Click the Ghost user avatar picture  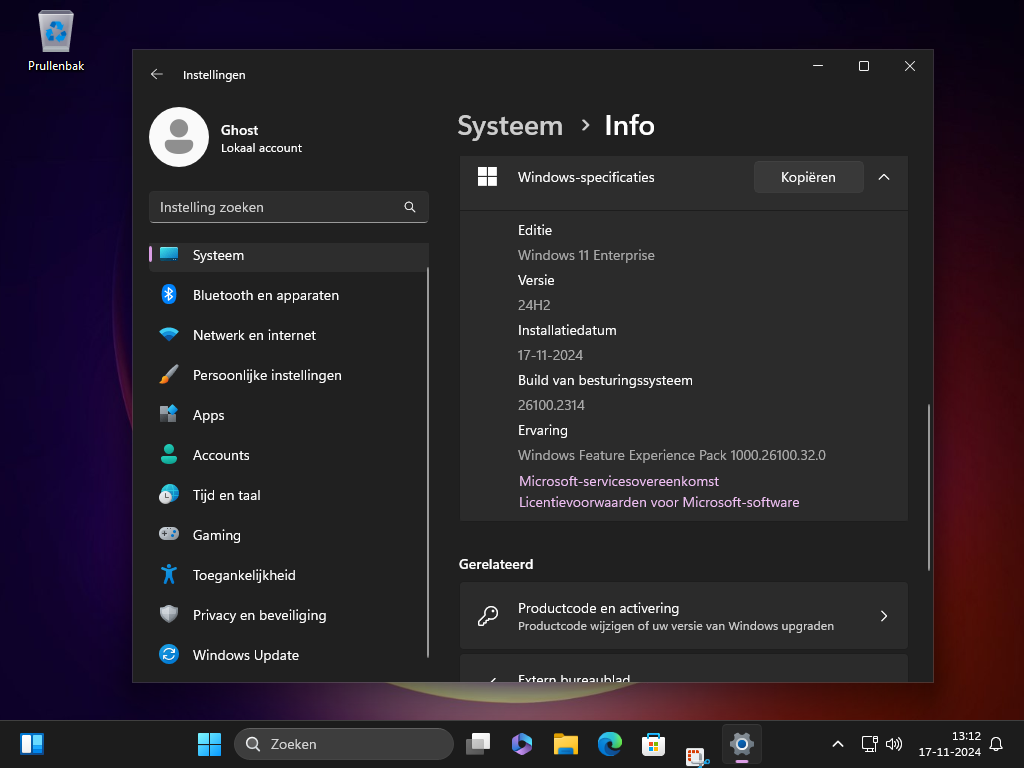click(x=179, y=137)
